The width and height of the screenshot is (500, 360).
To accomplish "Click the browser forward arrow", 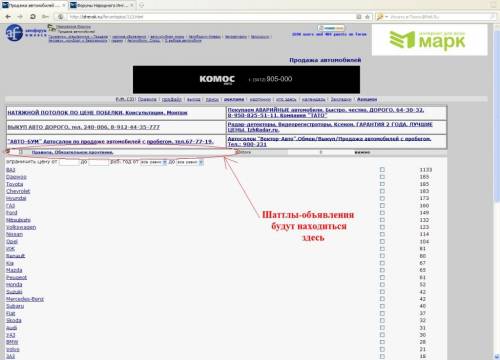I will tap(20, 16).
